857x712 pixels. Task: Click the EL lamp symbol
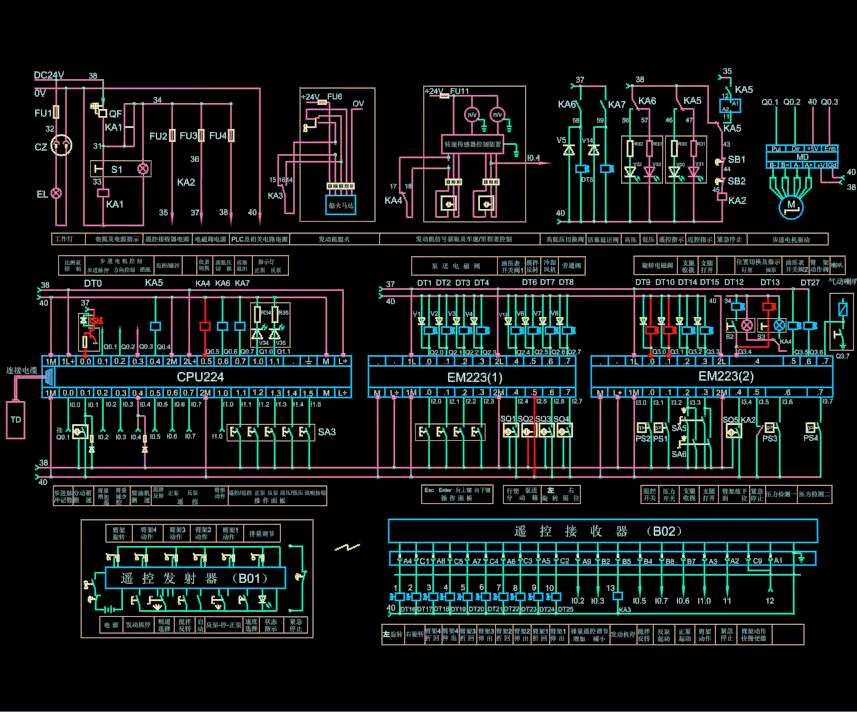point(56,193)
